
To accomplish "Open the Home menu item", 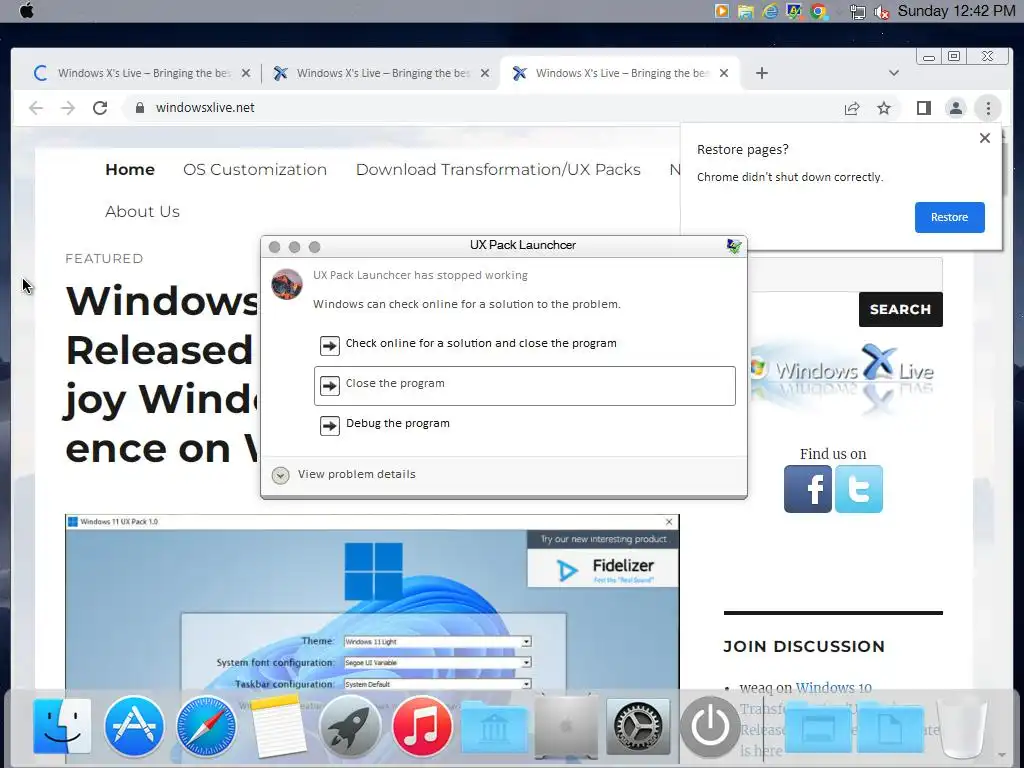I will 130,170.
